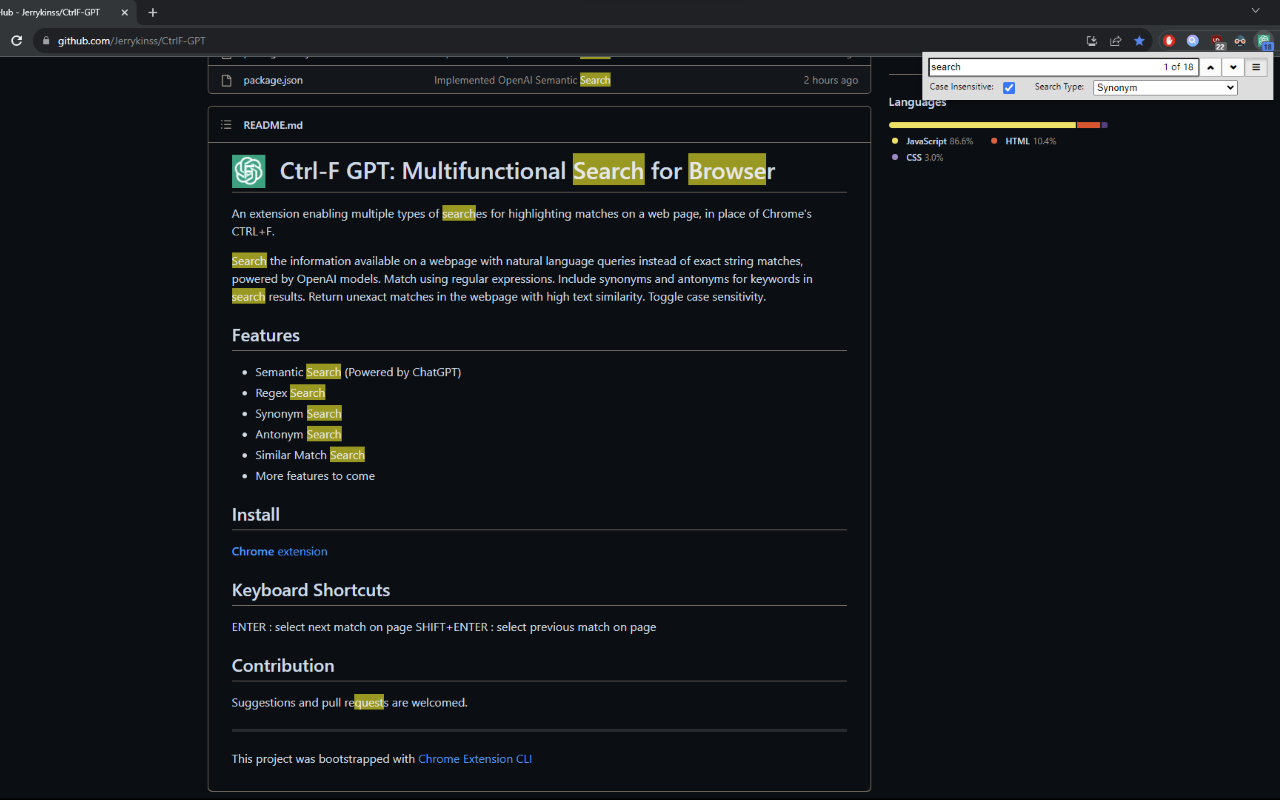Open the Search Type dropdown
Screen dimensions: 1280x800
click(x=1165, y=88)
